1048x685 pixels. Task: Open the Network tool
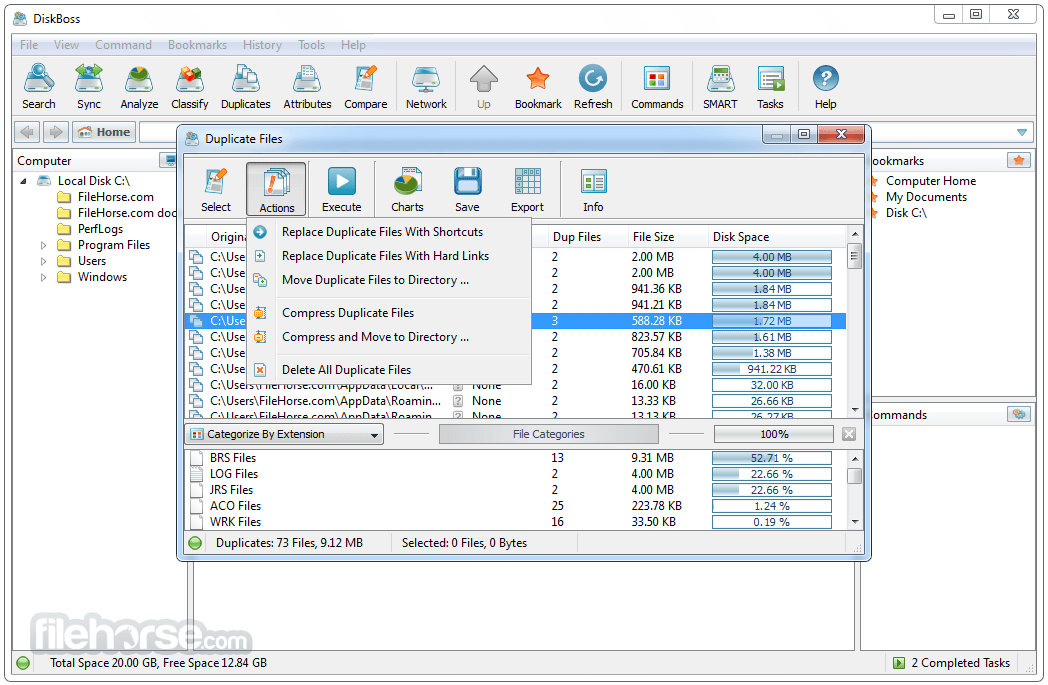426,87
